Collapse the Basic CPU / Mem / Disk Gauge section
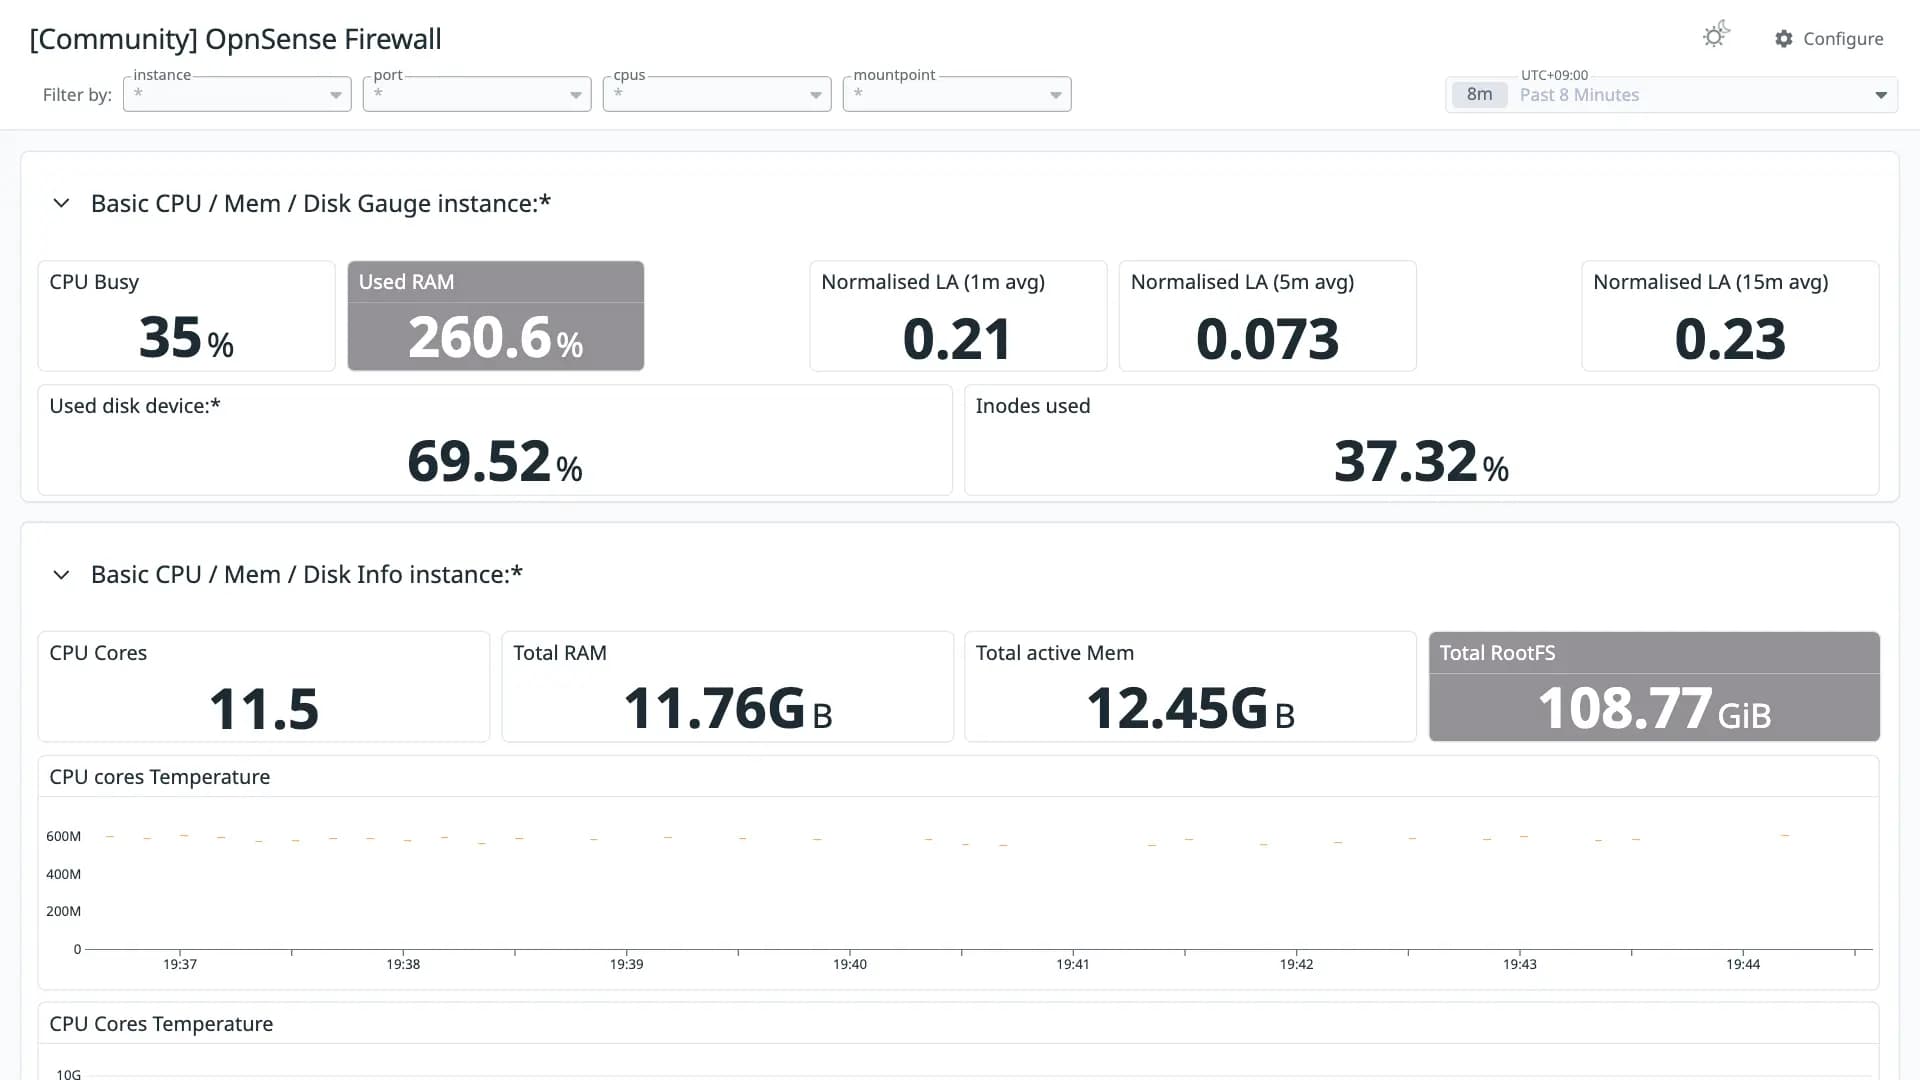This screenshot has width=1920, height=1080. tap(61, 203)
